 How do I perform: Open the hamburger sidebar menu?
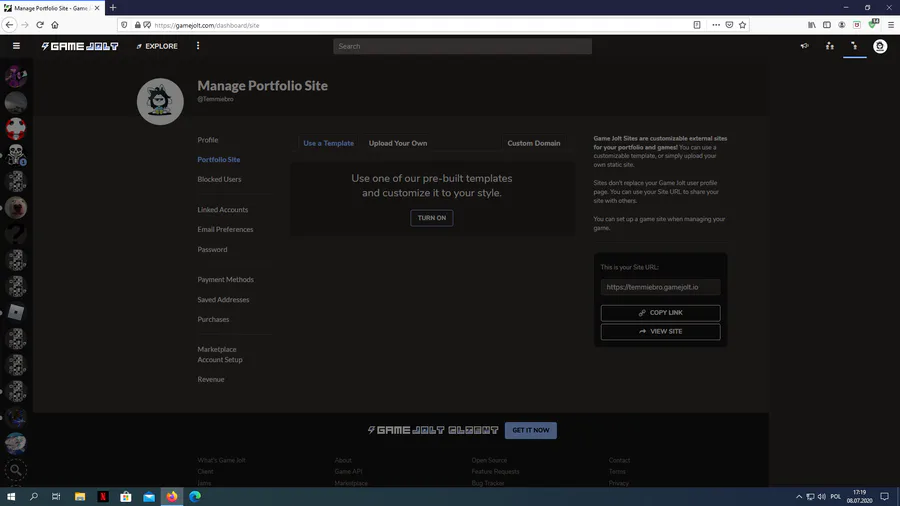(16, 46)
